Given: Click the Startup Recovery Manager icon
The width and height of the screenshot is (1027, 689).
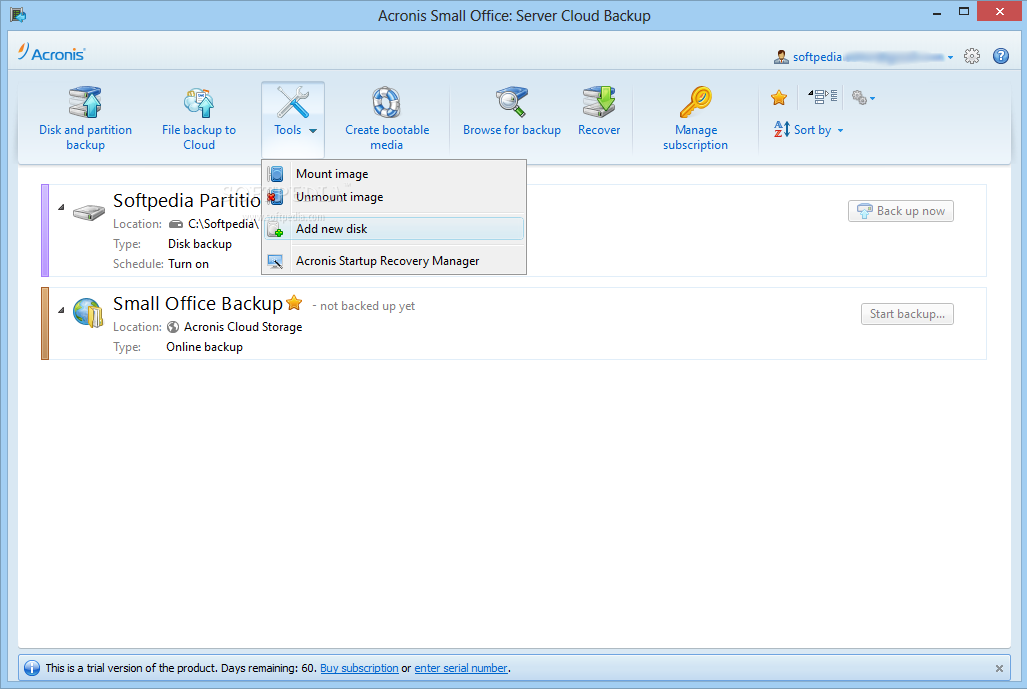Looking at the screenshot, I should pyautogui.click(x=276, y=261).
